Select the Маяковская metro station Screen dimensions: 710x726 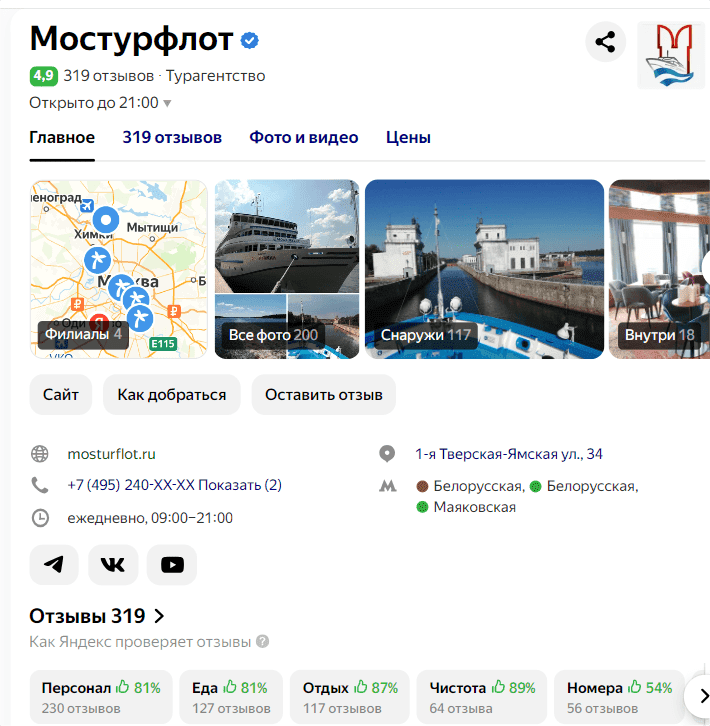466,507
